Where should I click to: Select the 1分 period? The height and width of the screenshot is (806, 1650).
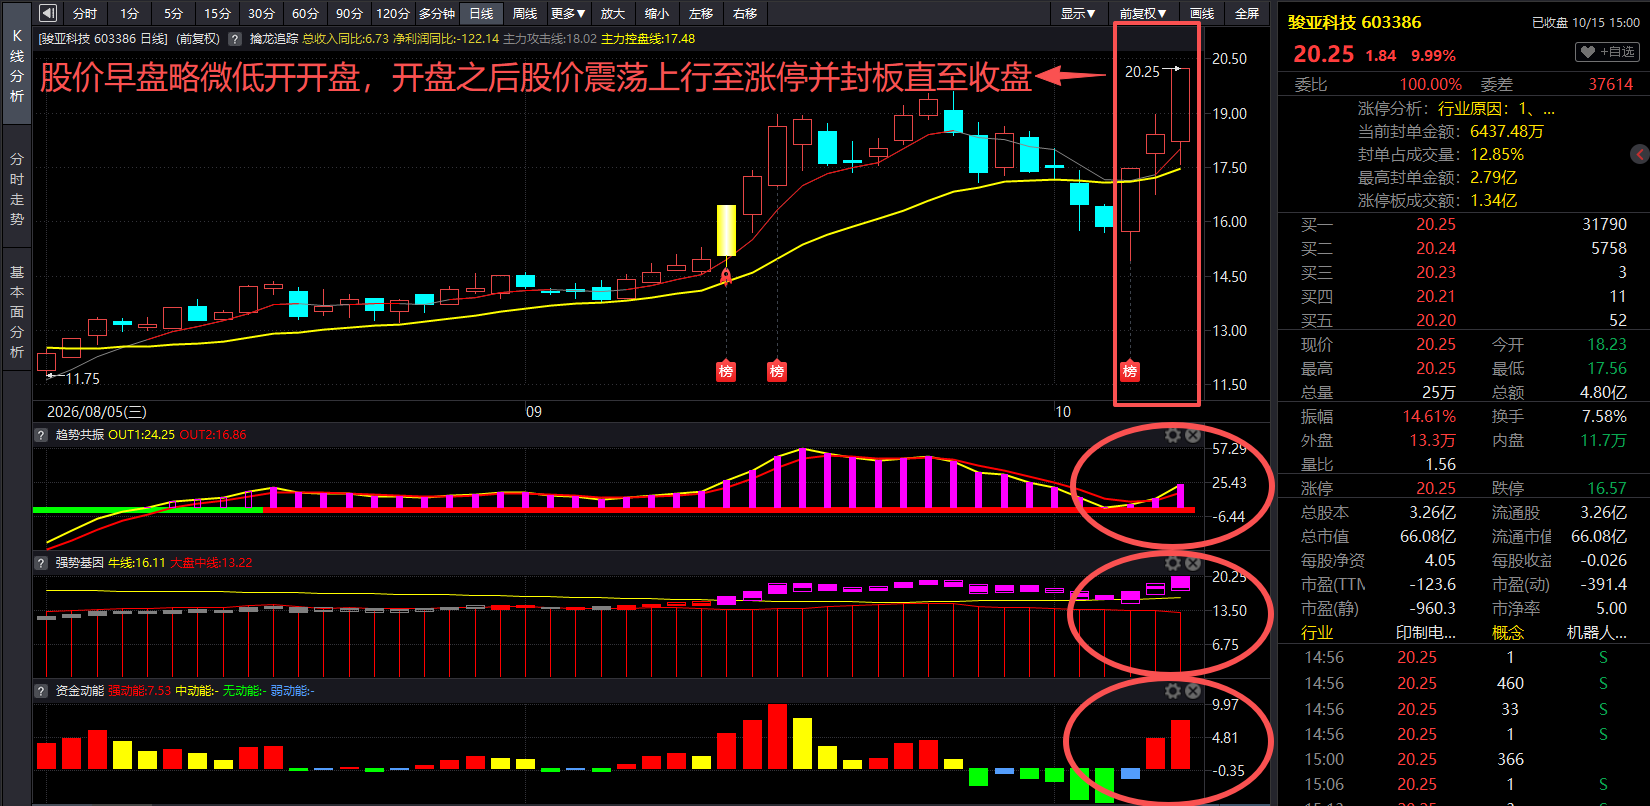(x=130, y=13)
